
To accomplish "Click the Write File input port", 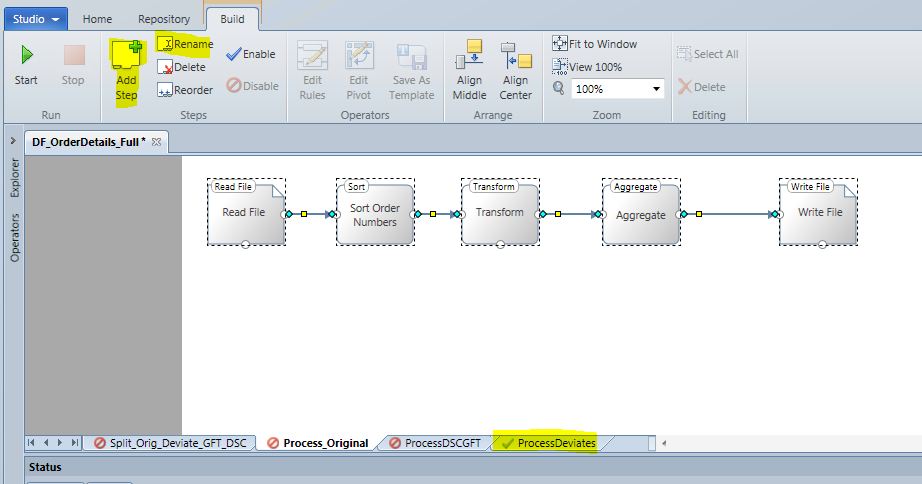I will 776,214.
